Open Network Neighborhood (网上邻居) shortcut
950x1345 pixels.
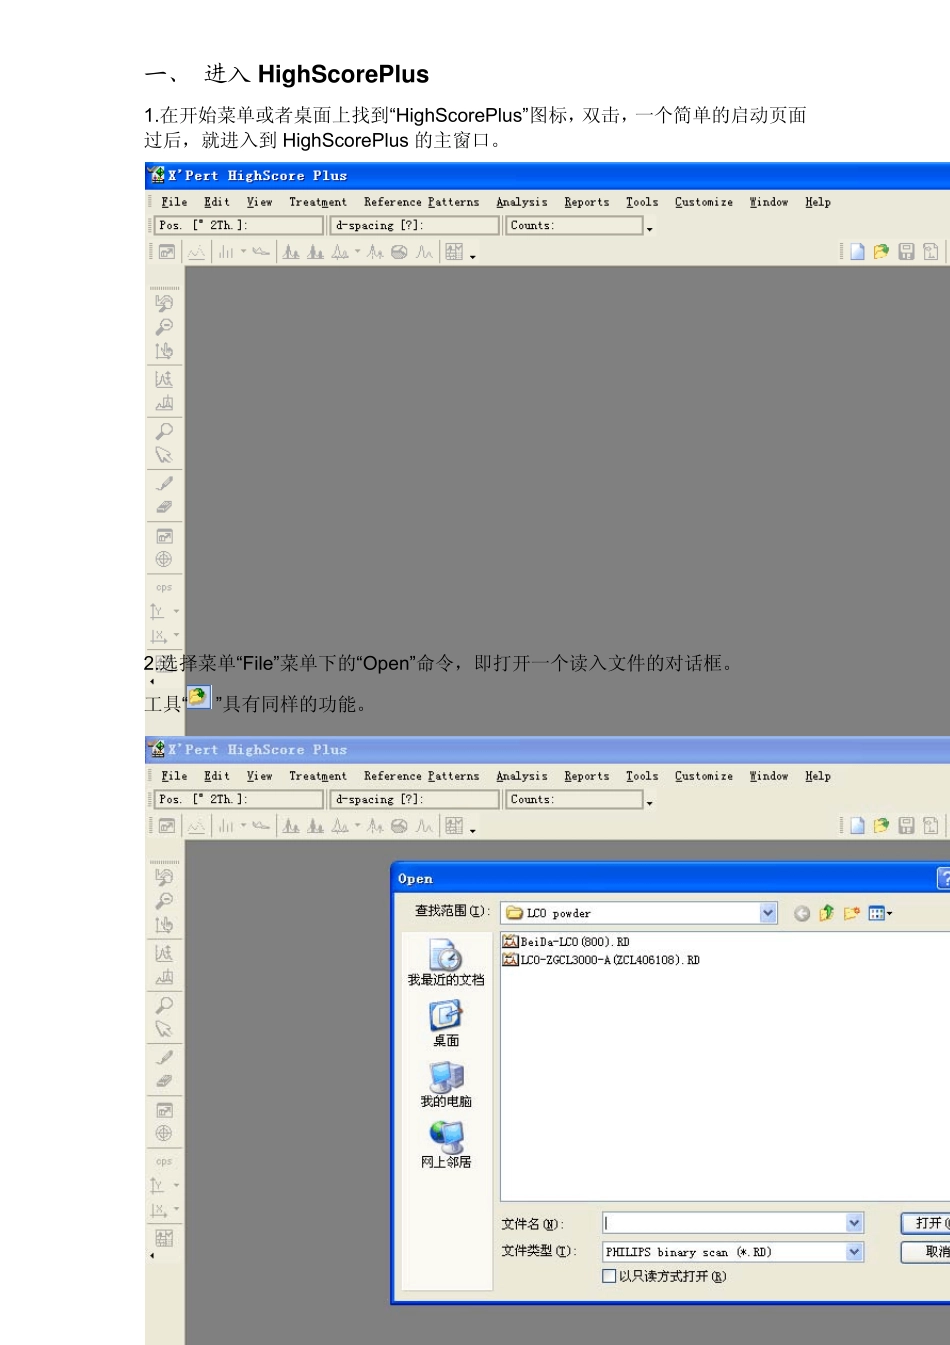pyautogui.click(x=446, y=1146)
